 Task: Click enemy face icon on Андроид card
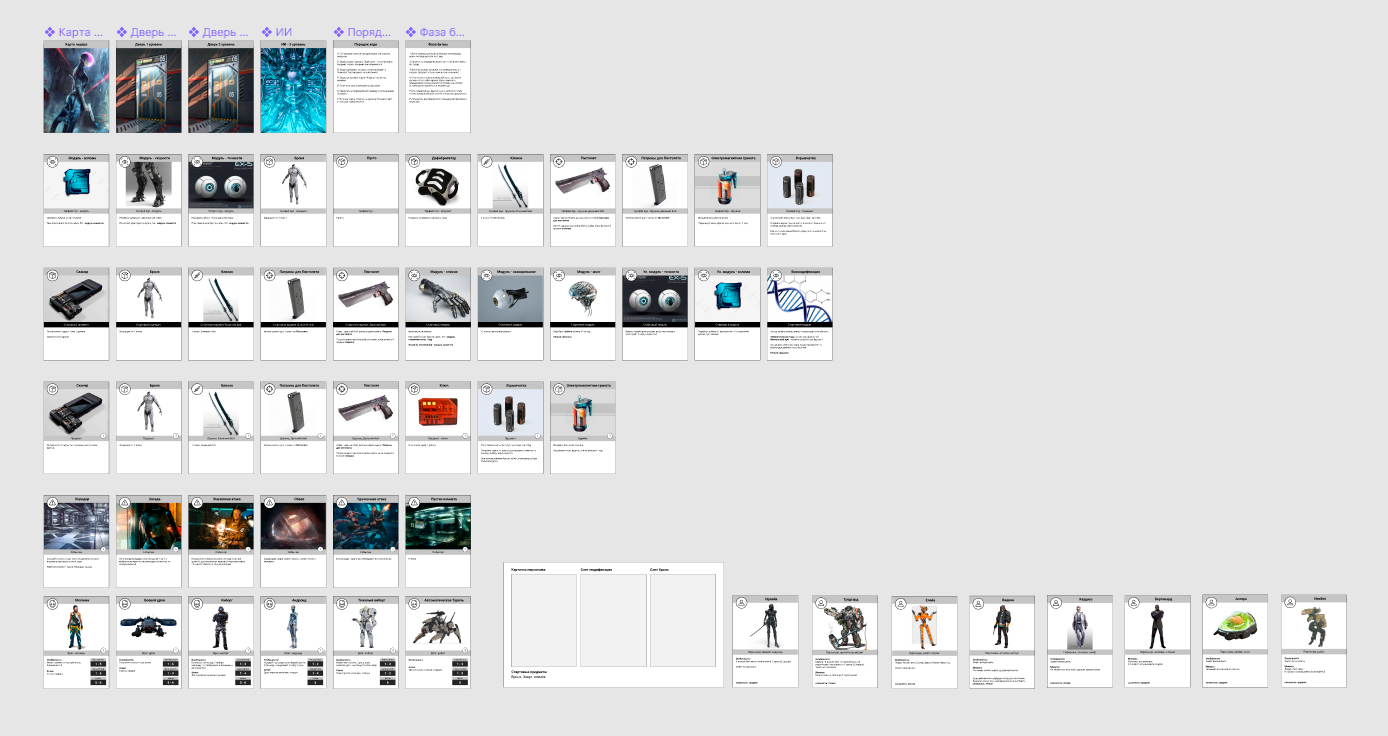269,602
